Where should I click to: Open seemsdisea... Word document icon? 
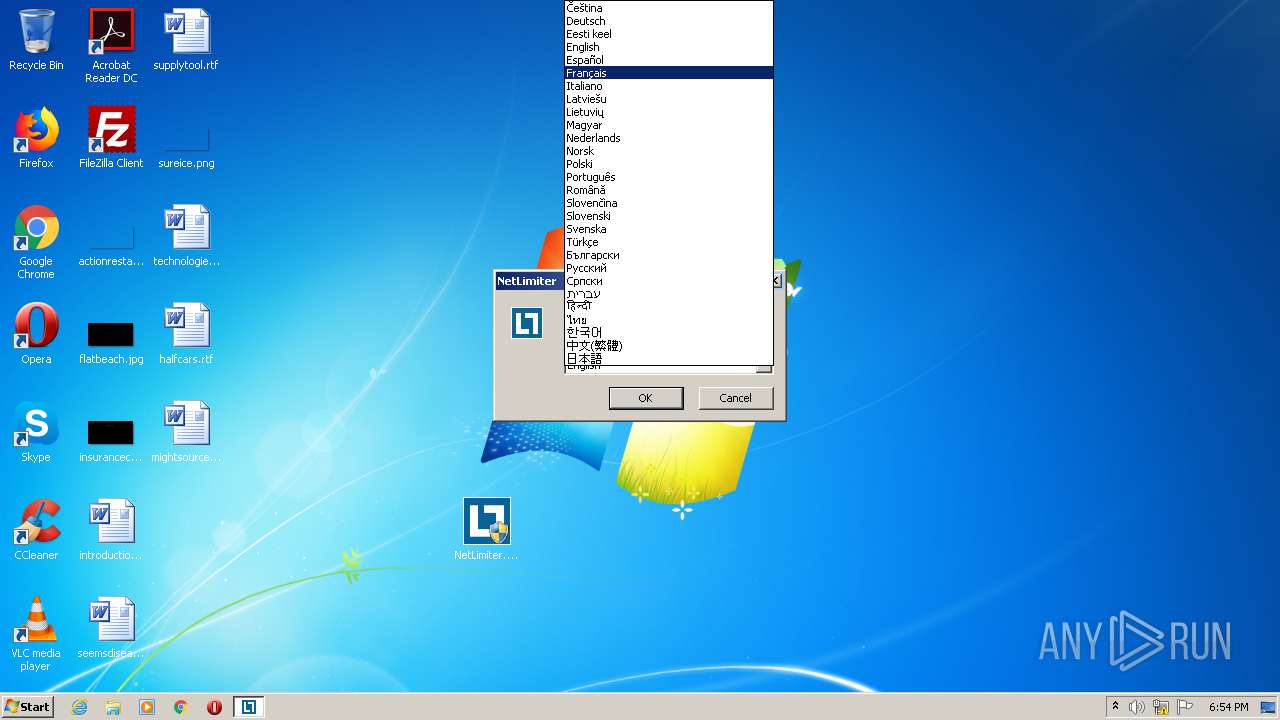click(111, 628)
